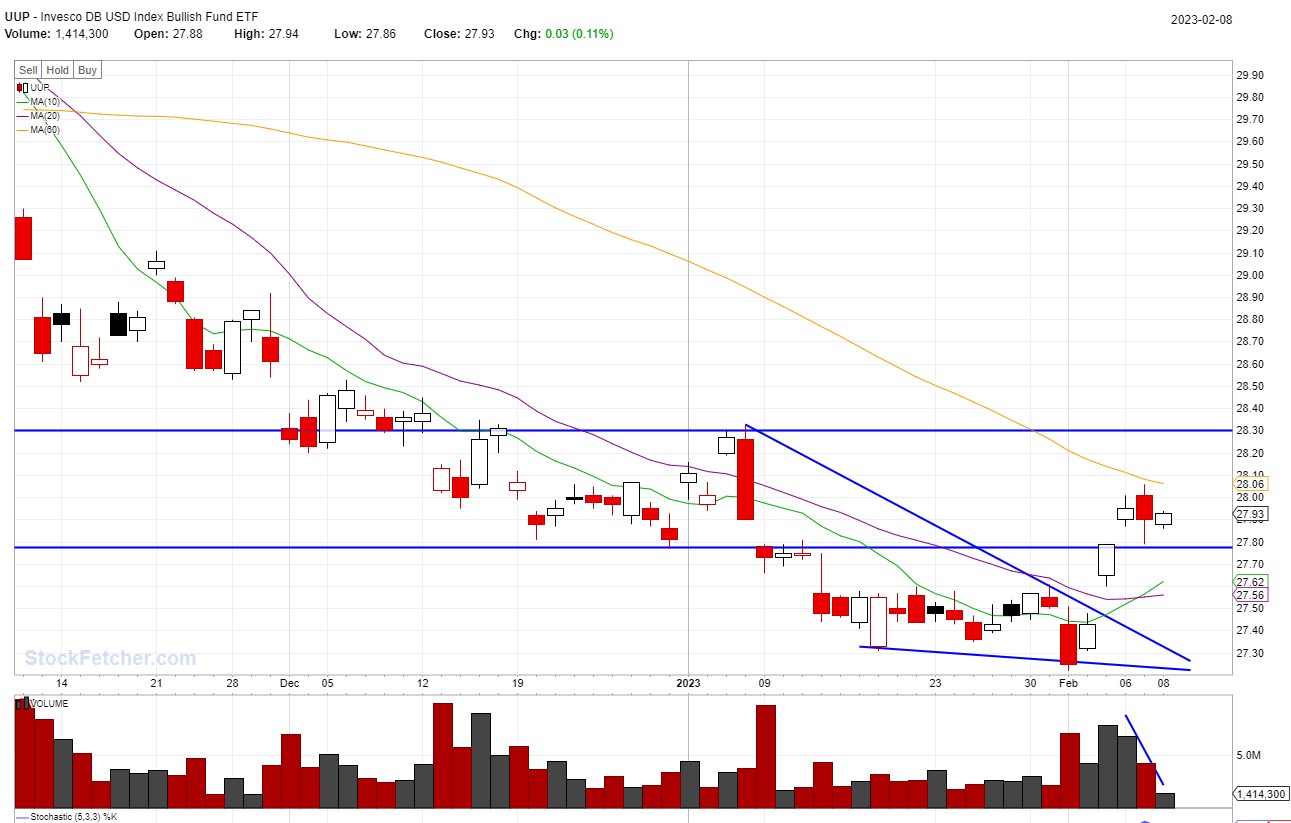The height and width of the screenshot is (823, 1291).
Task: Click the 27.80 price axis label
Action: (x=1250, y=542)
